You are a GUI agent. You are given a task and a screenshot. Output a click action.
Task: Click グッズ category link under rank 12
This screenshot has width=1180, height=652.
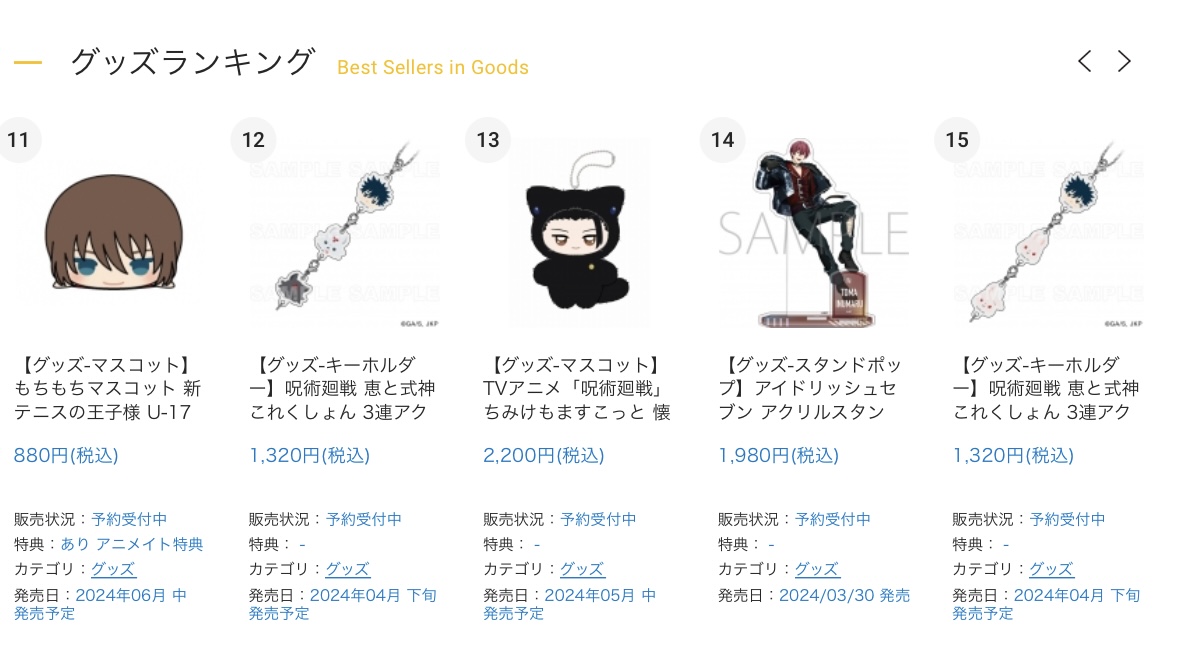pyautogui.click(x=348, y=569)
